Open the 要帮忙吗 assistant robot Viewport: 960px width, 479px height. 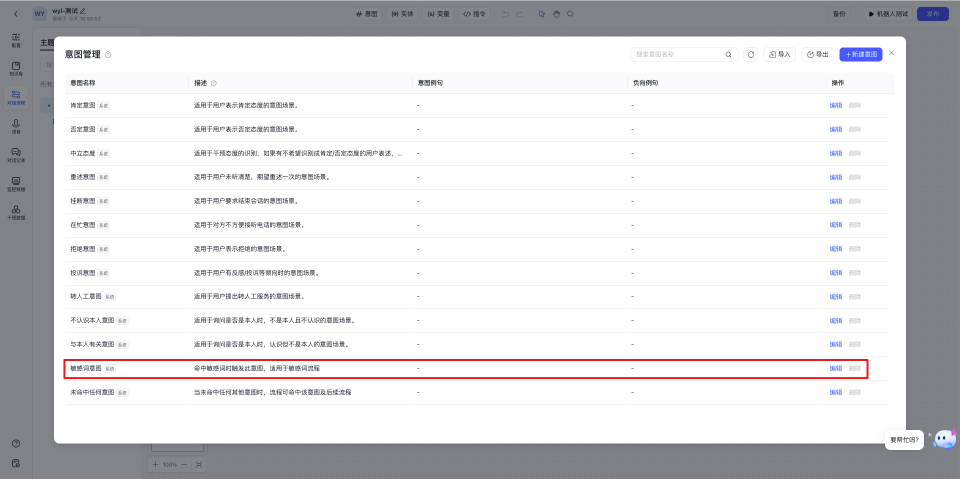tap(944, 439)
